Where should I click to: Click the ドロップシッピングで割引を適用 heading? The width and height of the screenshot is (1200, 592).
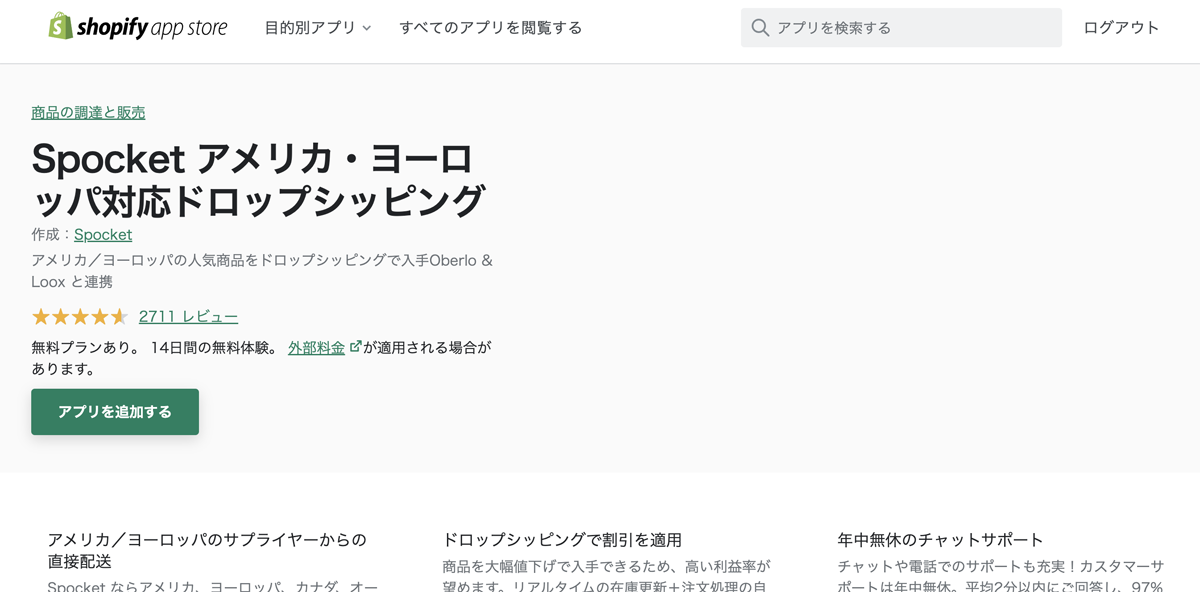[562, 540]
